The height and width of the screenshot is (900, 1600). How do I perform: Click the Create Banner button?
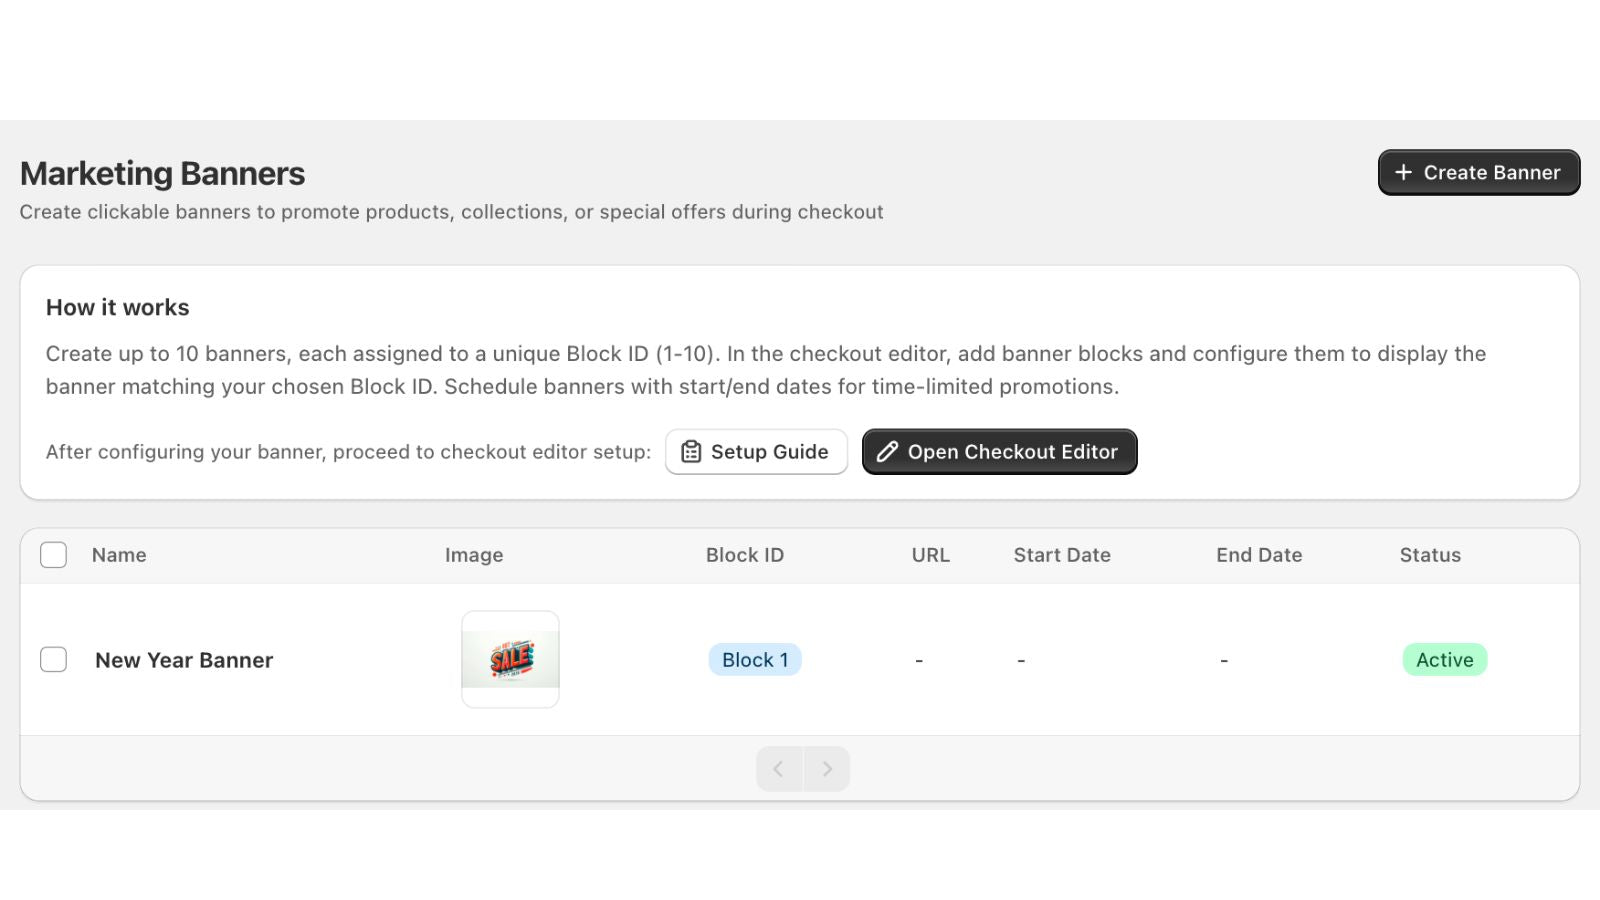pos(1479,172)
